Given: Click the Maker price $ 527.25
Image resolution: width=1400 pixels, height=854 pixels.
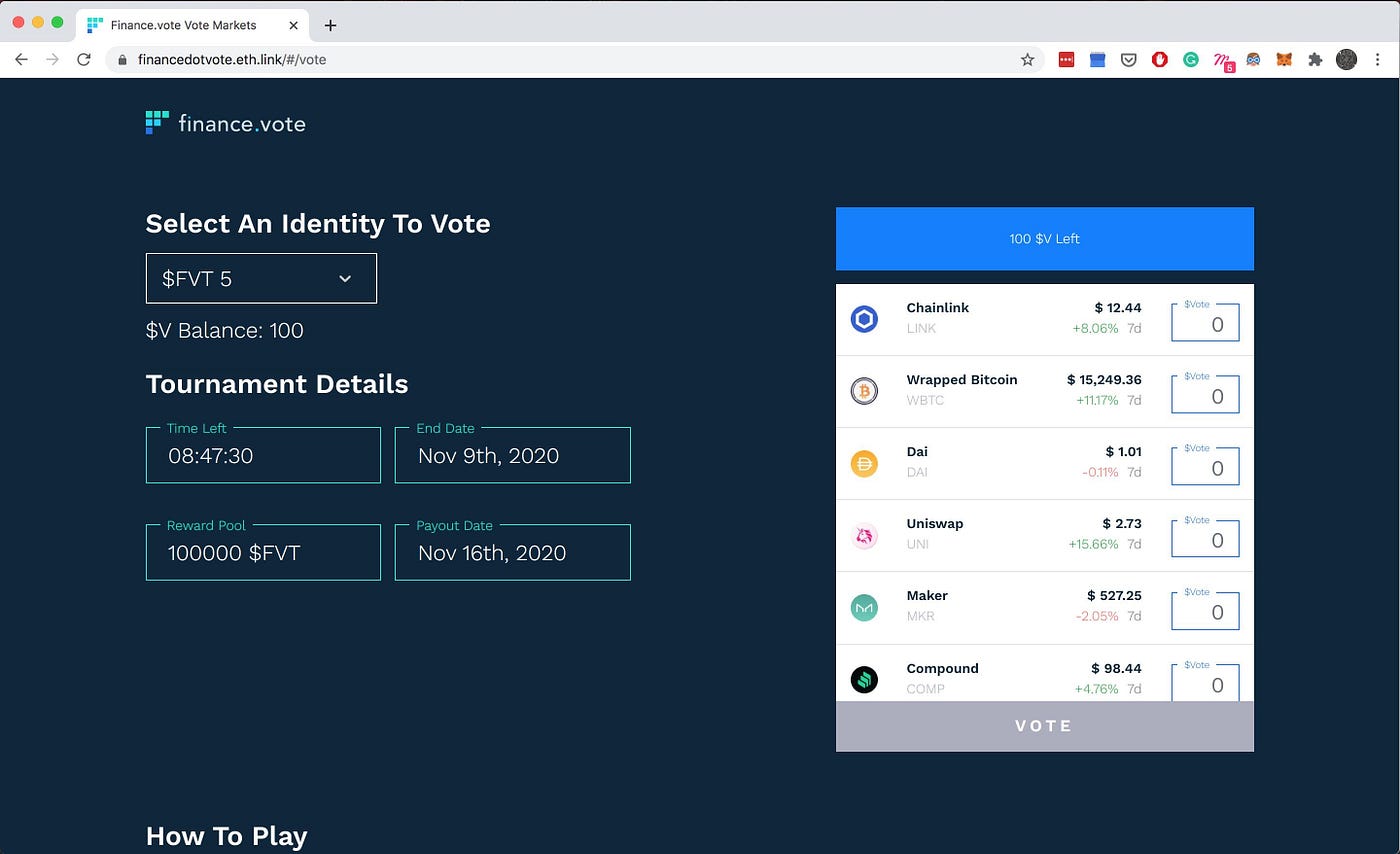Looking at the screenshot, I should (1113, 596).
